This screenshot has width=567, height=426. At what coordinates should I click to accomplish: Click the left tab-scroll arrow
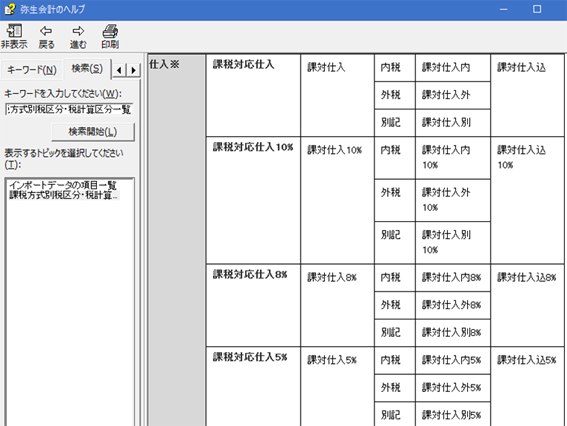tap(119, 70)
